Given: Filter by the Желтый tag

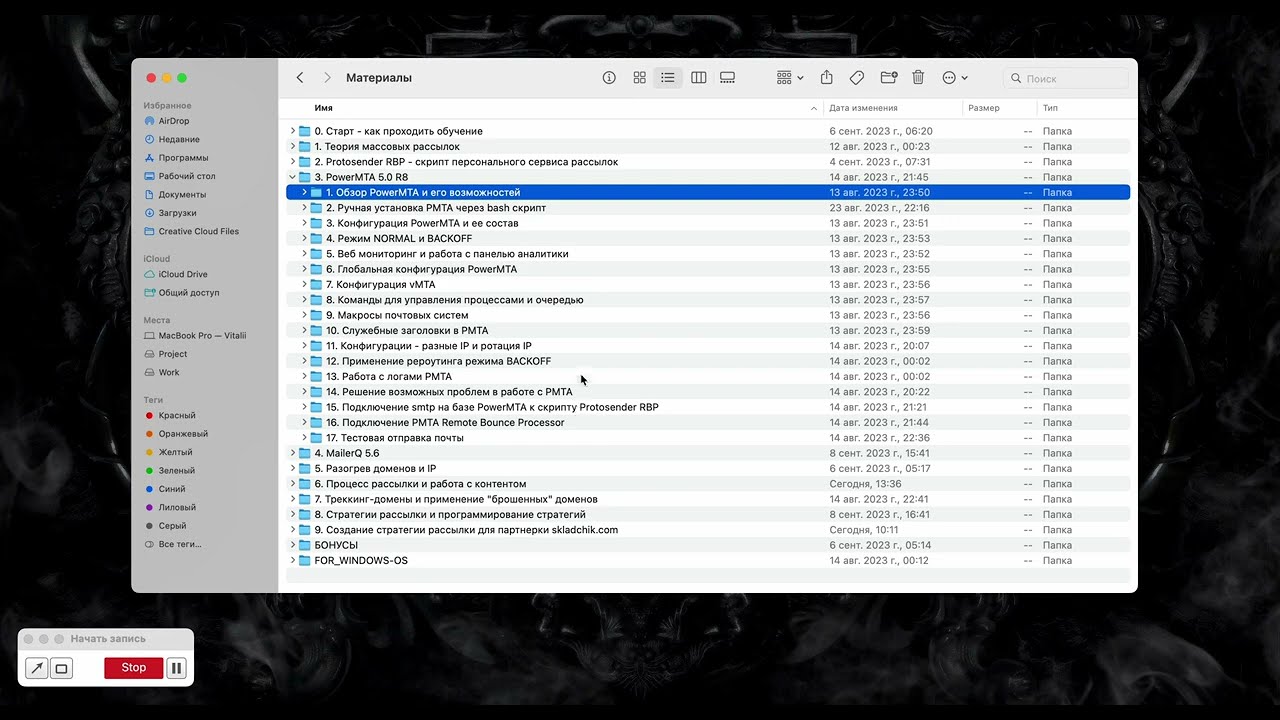Looking at the screenshot, I should 175,452.
